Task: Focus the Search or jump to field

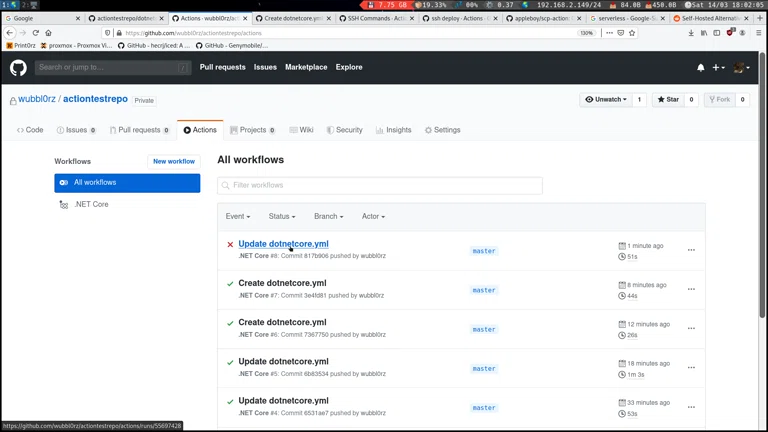Action: 112,68
